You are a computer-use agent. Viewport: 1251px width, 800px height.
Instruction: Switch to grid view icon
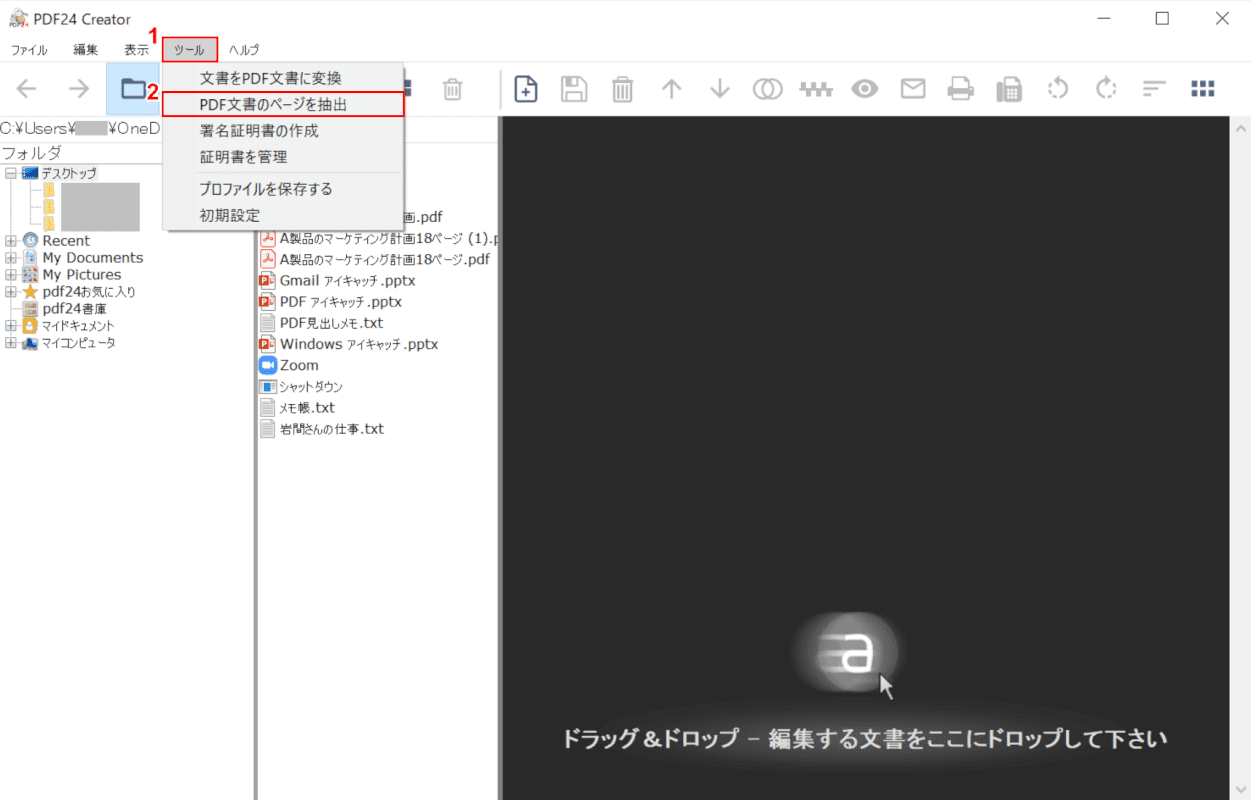tap(1203, 89)
